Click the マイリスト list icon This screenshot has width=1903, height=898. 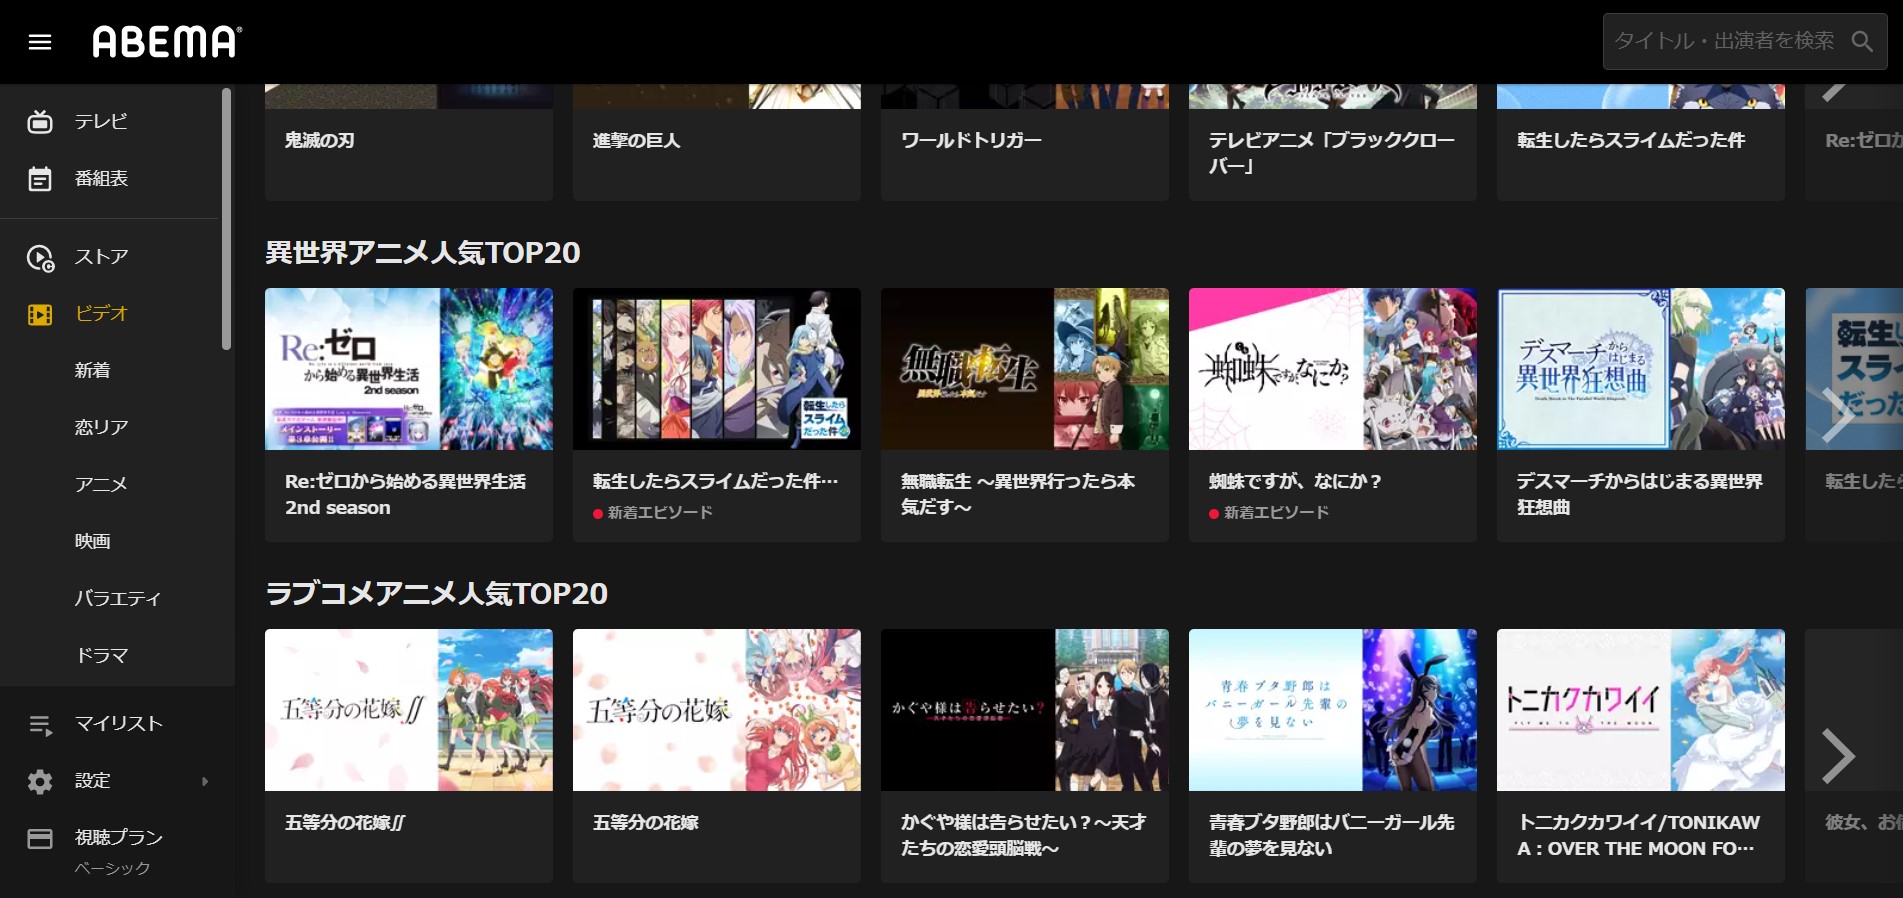tap(40, 725)
